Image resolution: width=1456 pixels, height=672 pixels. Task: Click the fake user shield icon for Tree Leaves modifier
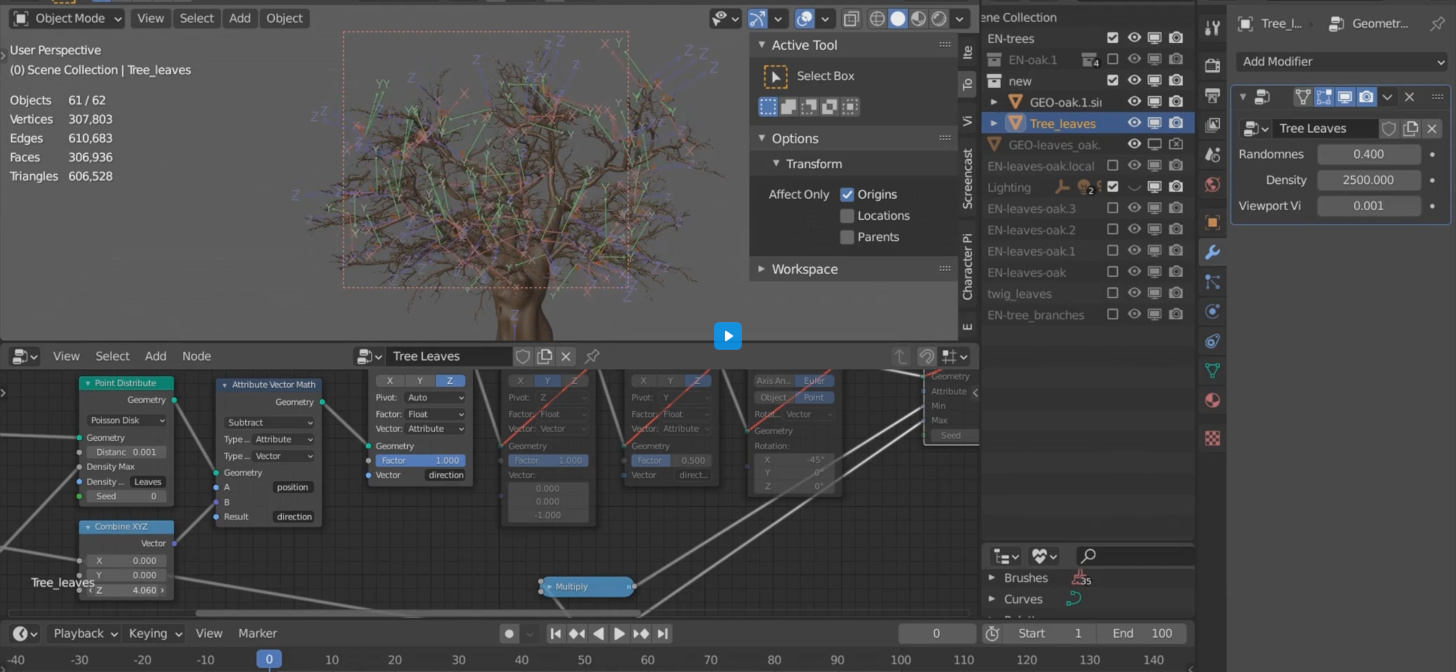pos(1389,129)
